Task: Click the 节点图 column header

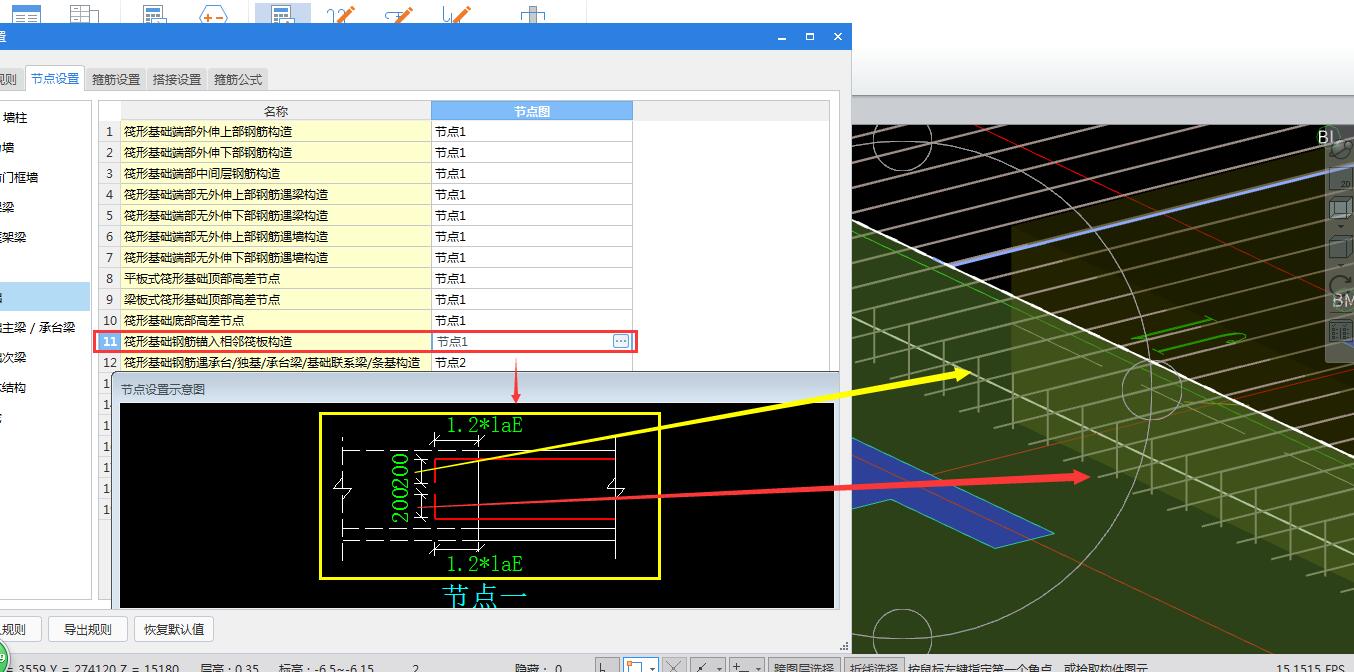Action: (x=532, y=111)
